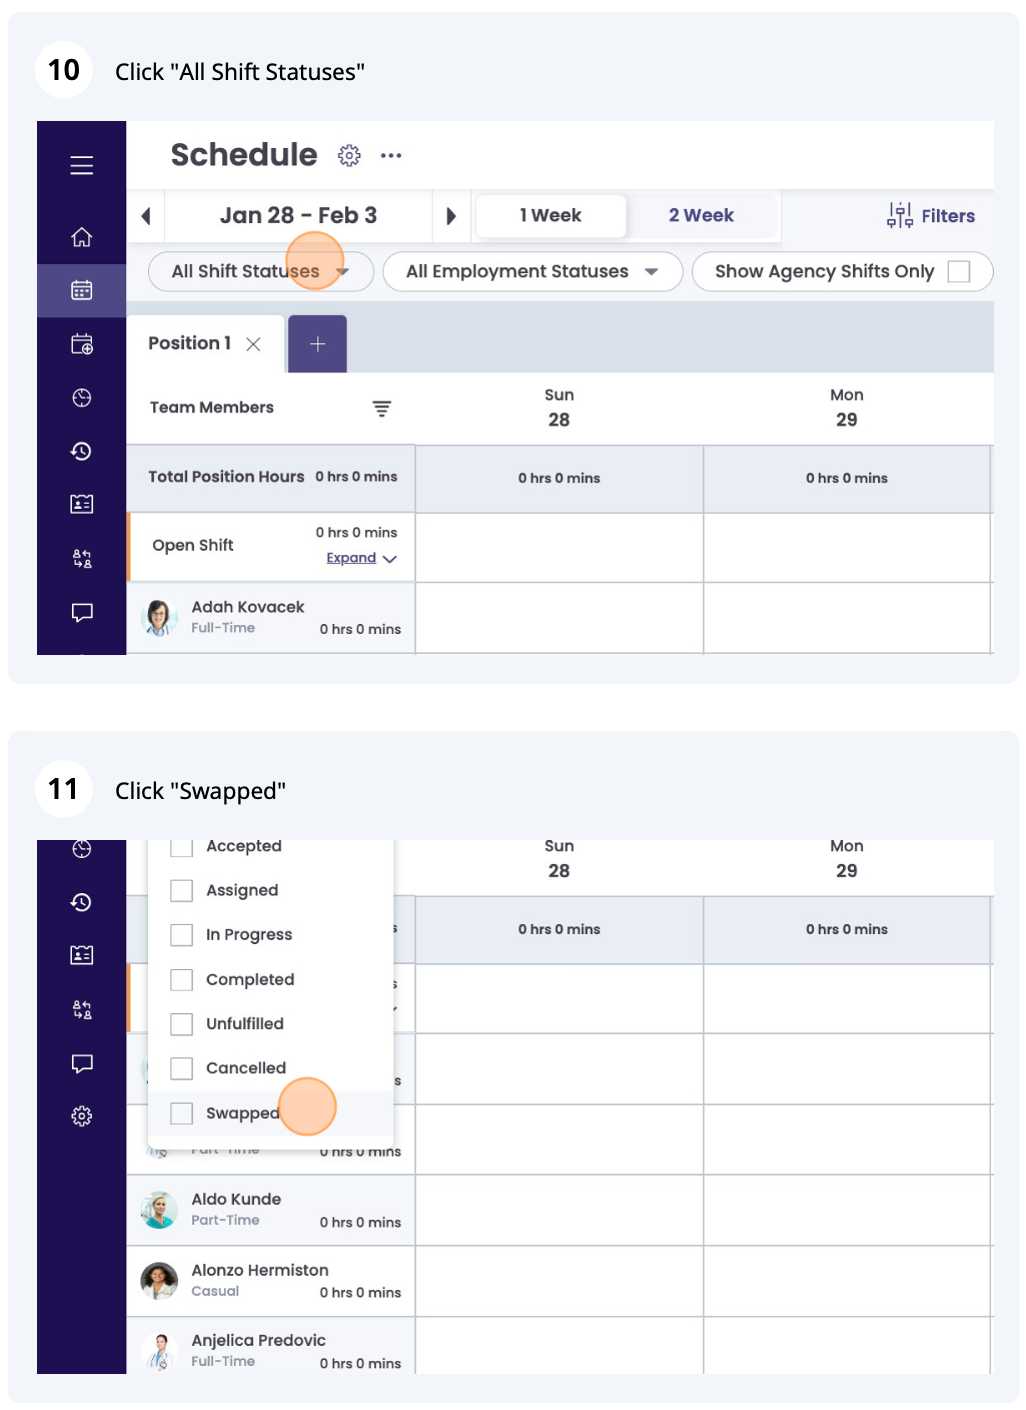Click the home icon in sidebar
This screenshot has width=1026, height=1410.
[x=82, y=237]
